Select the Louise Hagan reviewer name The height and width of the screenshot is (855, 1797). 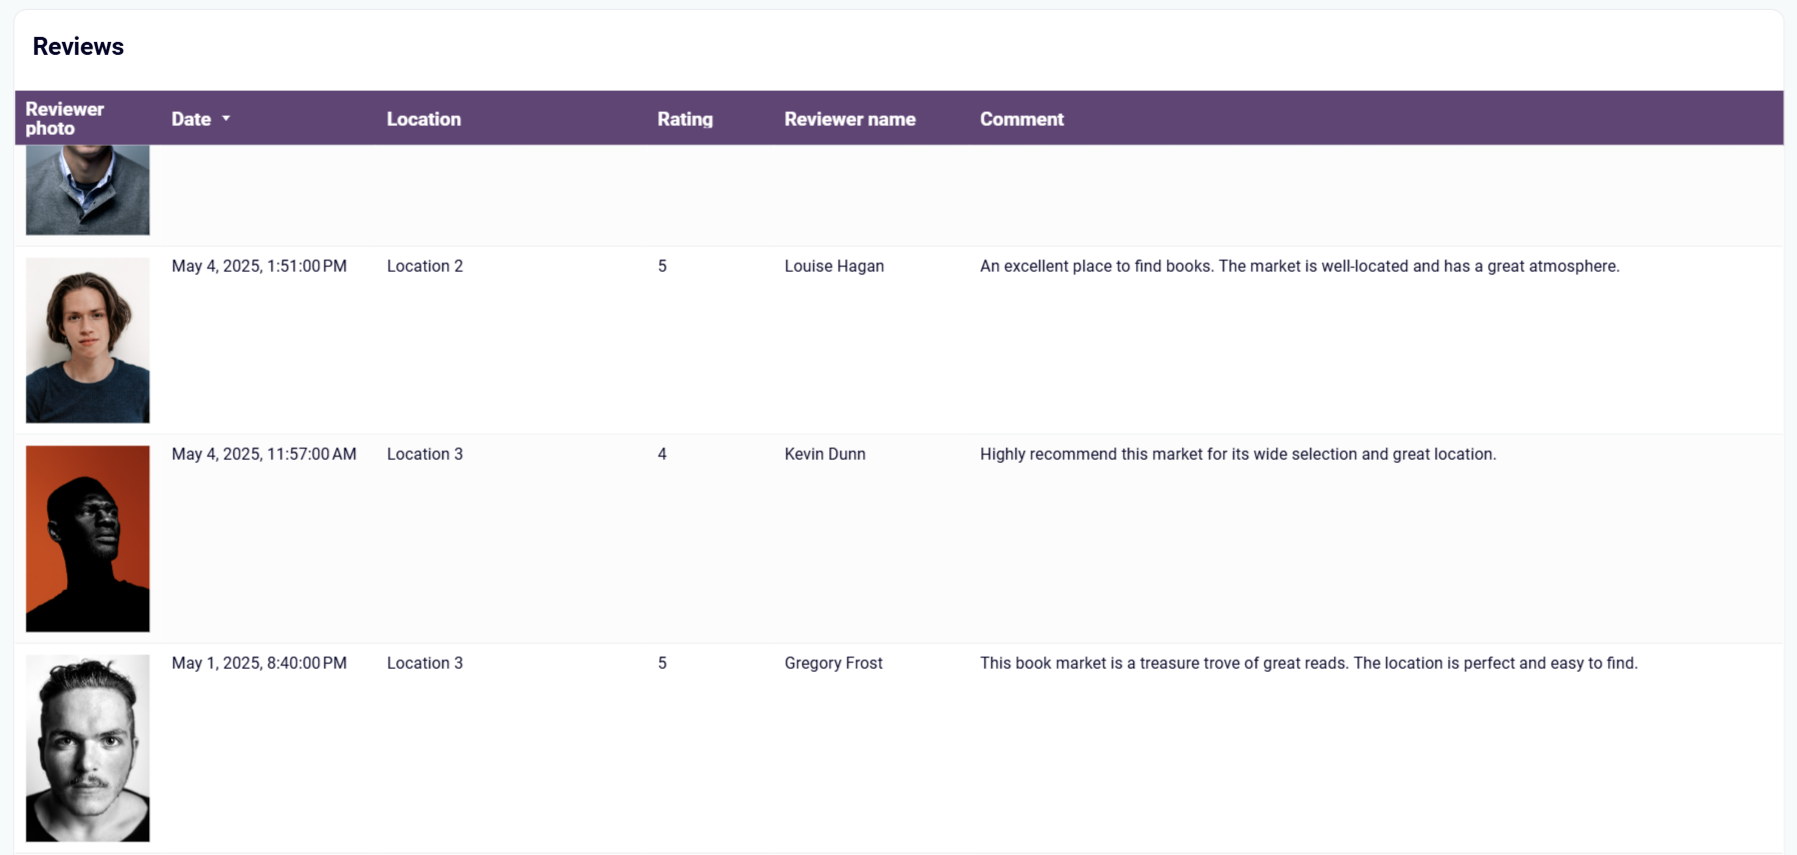[834, 266]
